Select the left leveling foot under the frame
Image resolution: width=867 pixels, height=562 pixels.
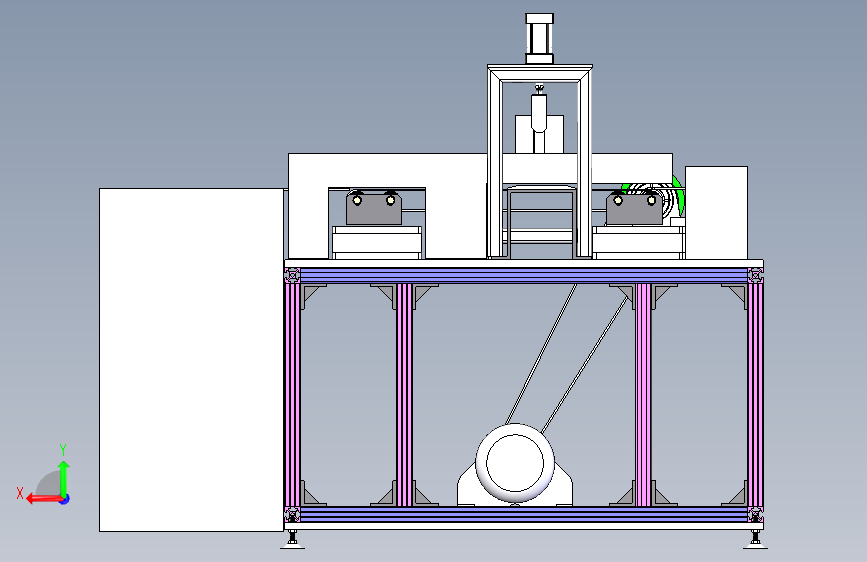point(293,539)
